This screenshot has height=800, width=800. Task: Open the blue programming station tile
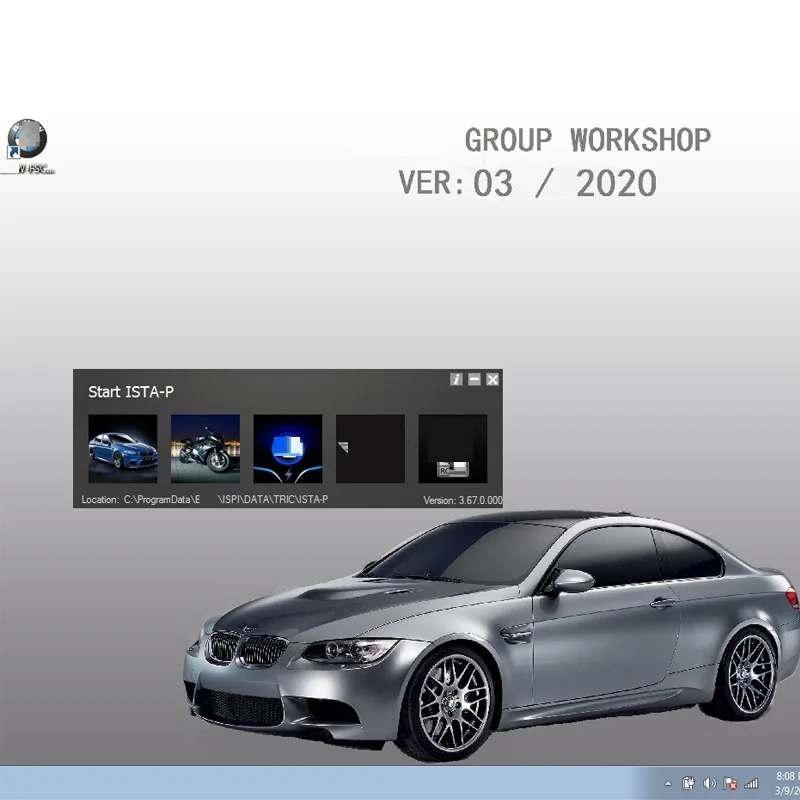coord(288,448)
